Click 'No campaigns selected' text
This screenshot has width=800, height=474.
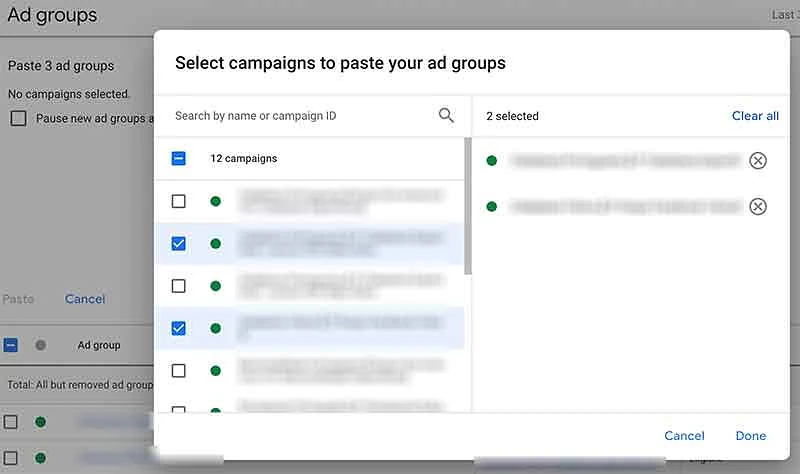[68, 94]
